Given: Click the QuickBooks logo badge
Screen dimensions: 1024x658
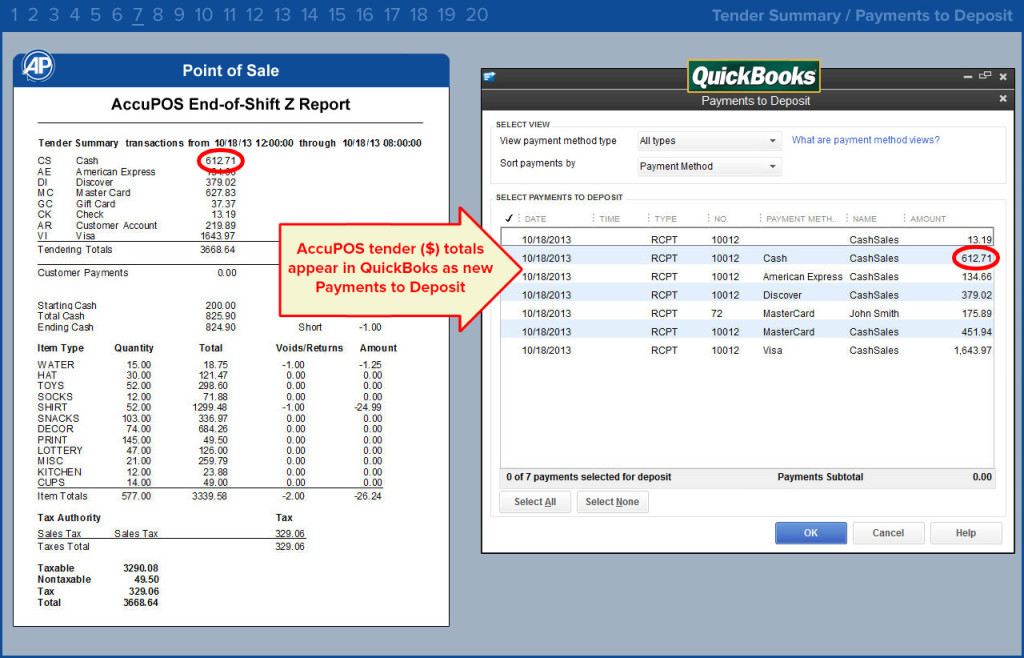Looking at the screenshot, I should 754,76.
